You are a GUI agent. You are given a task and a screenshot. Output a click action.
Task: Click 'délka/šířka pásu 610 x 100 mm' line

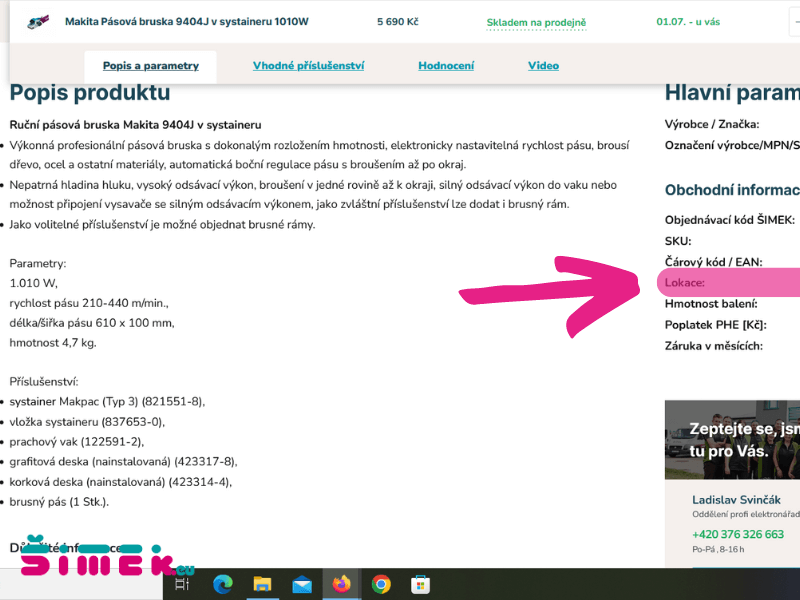(x=92, y=323)
